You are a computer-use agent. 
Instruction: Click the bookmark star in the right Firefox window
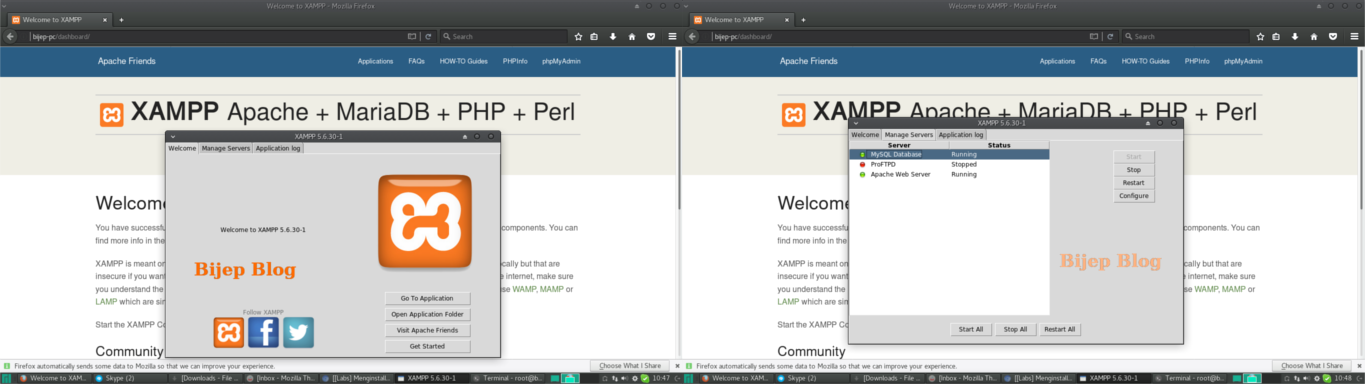pyautogui.click(x=1260, y=36)
